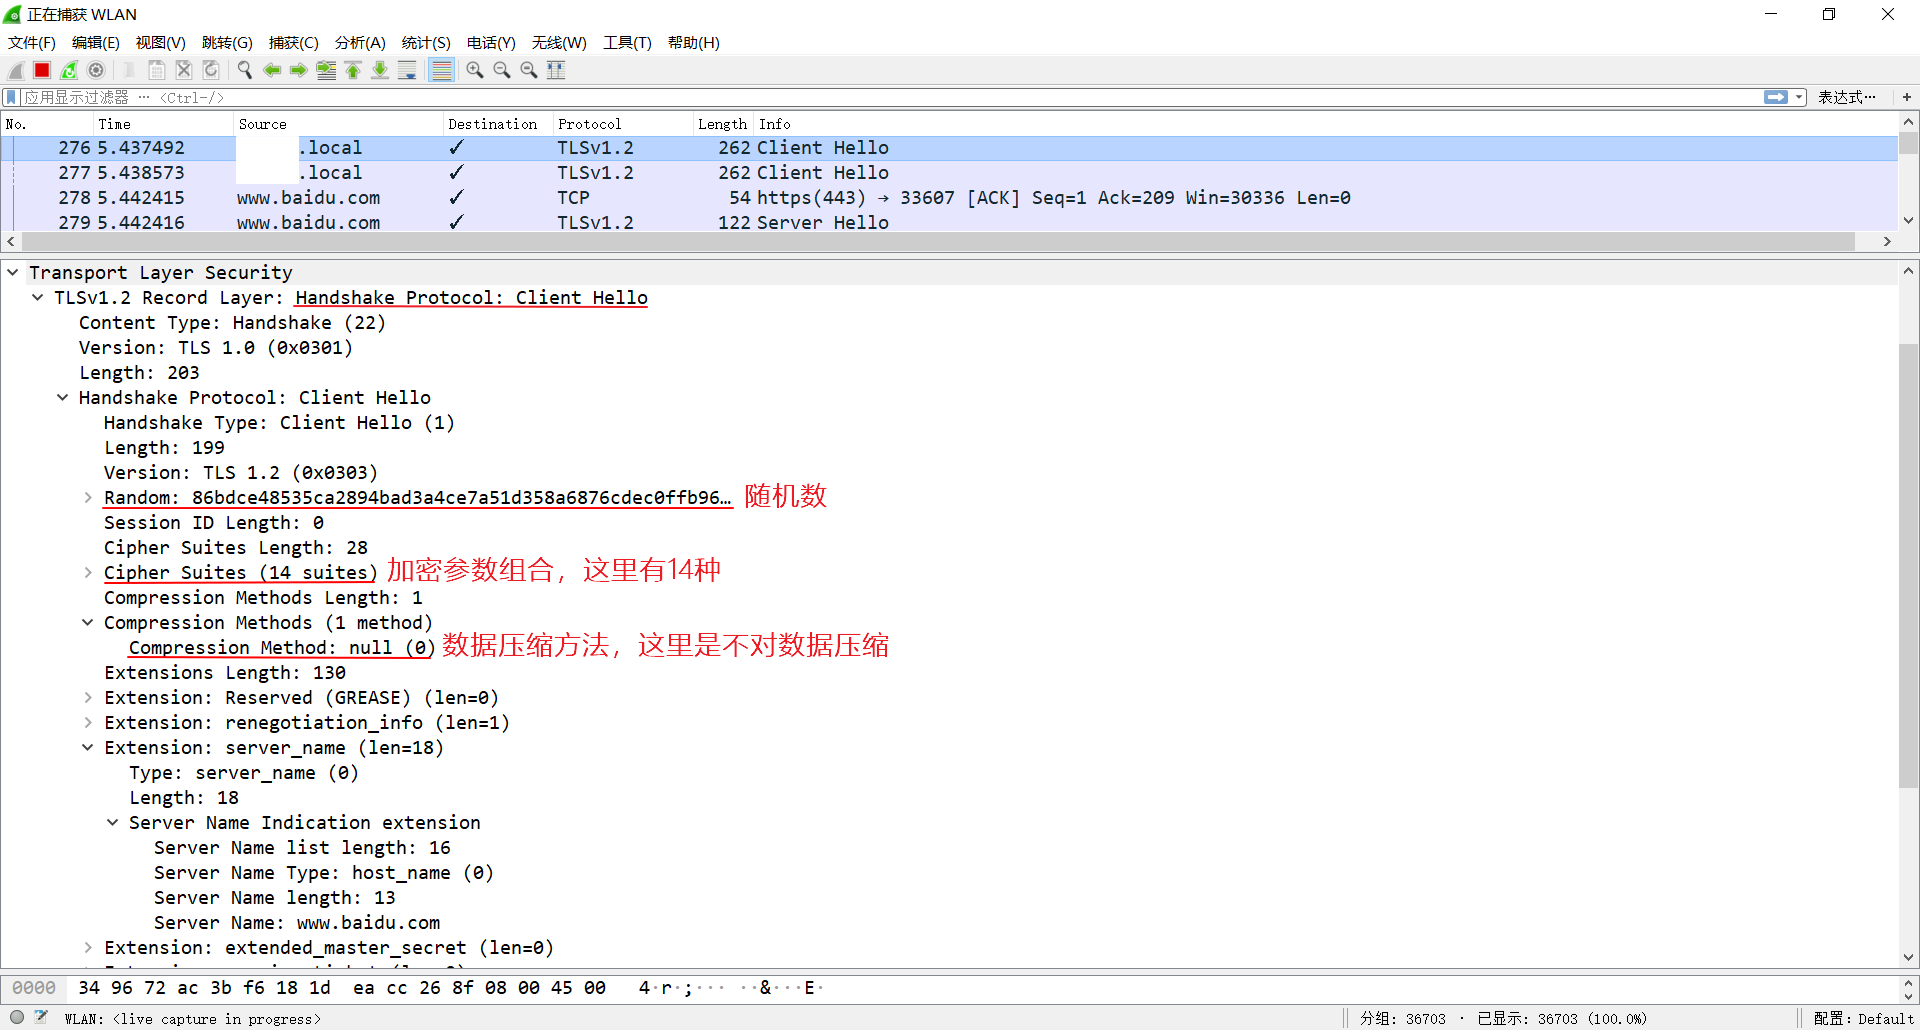The width and height of the screenshot is (1920, 1030).
Task: Go back to previous packet with the left arrow
Action: [x=271, y=70]
